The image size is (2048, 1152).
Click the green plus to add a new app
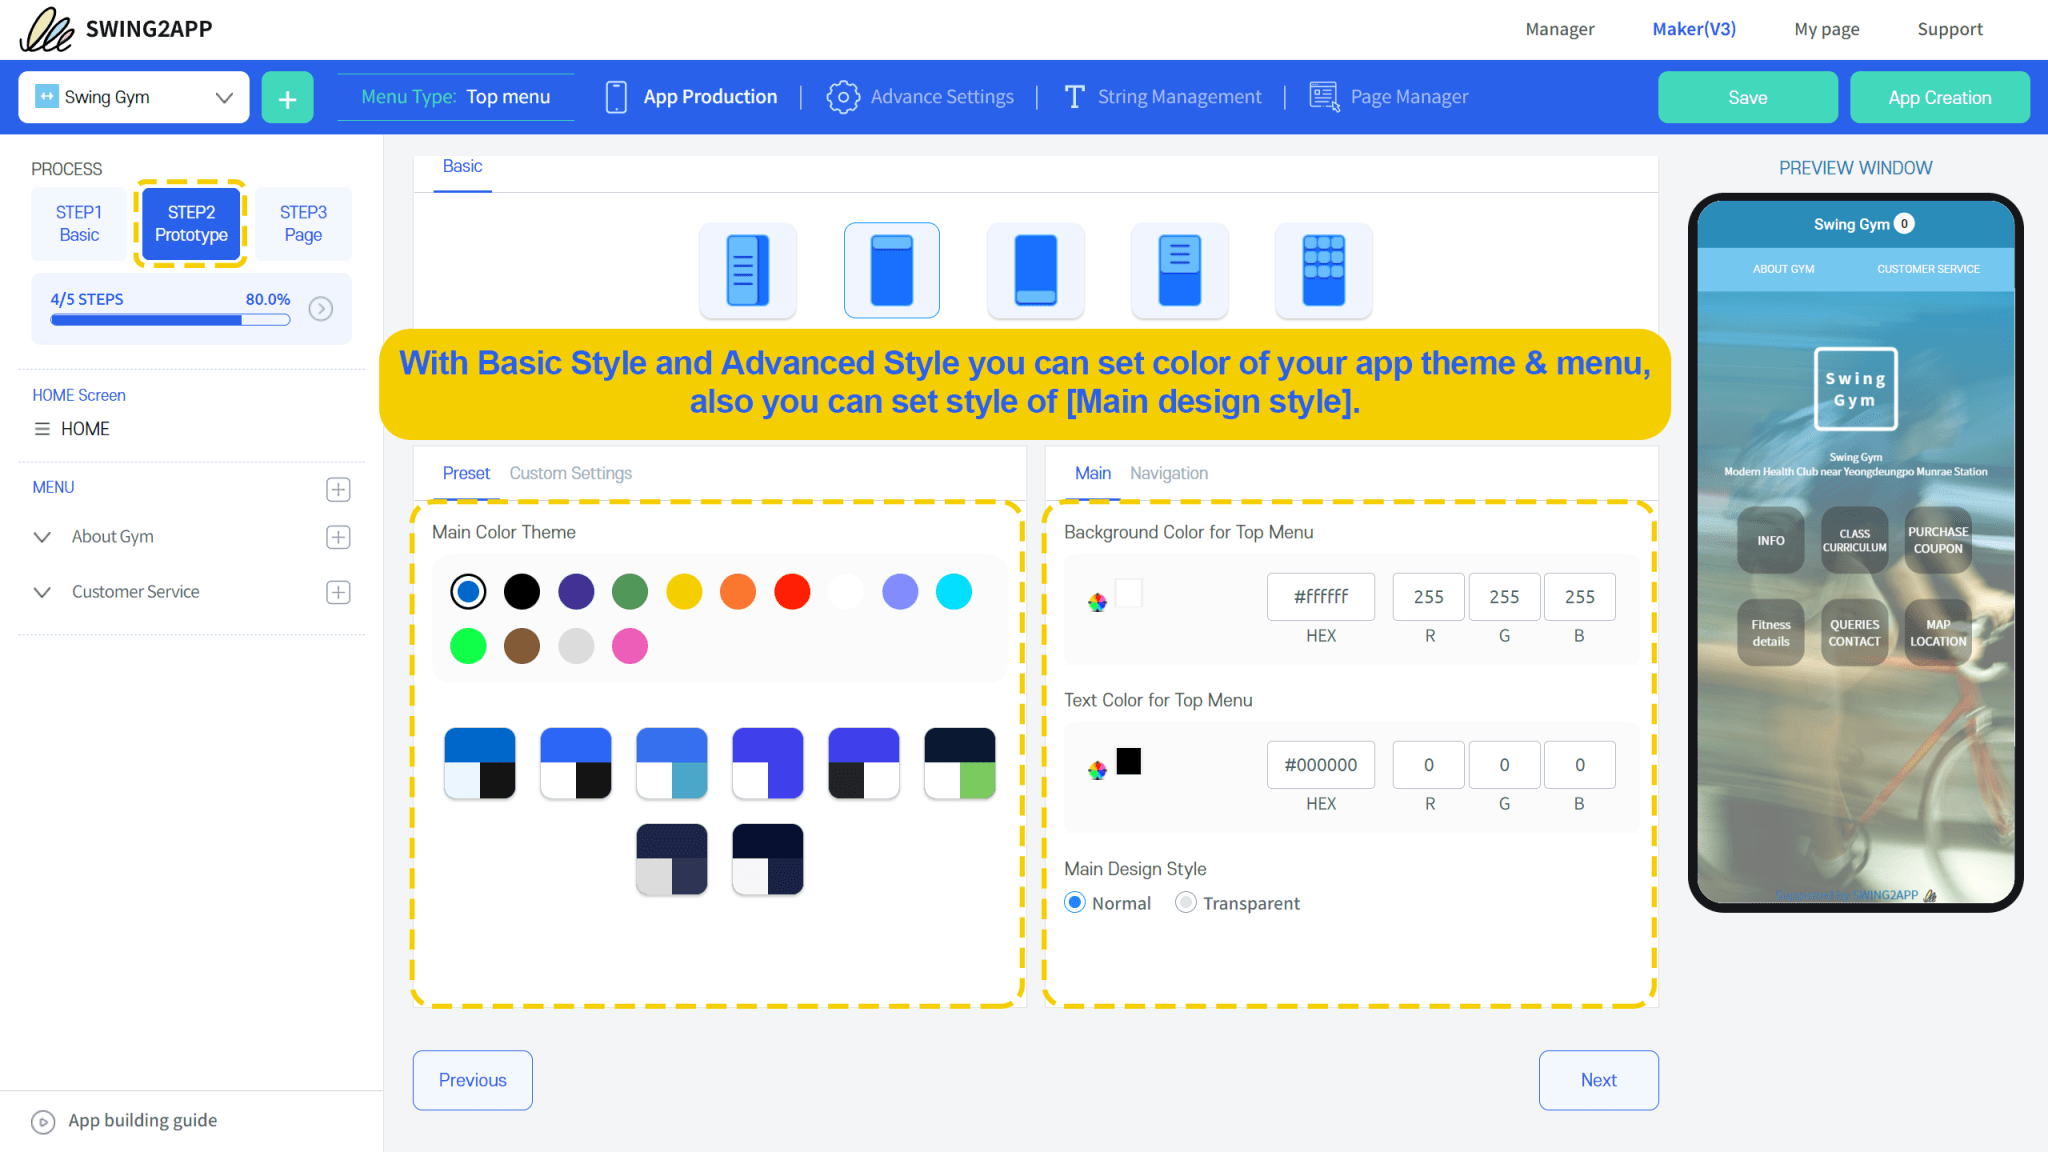[288, 96]
